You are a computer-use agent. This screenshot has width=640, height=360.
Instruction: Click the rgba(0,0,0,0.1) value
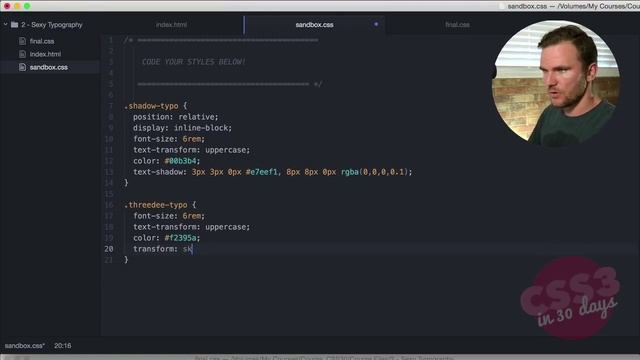[x=374, y=172]
